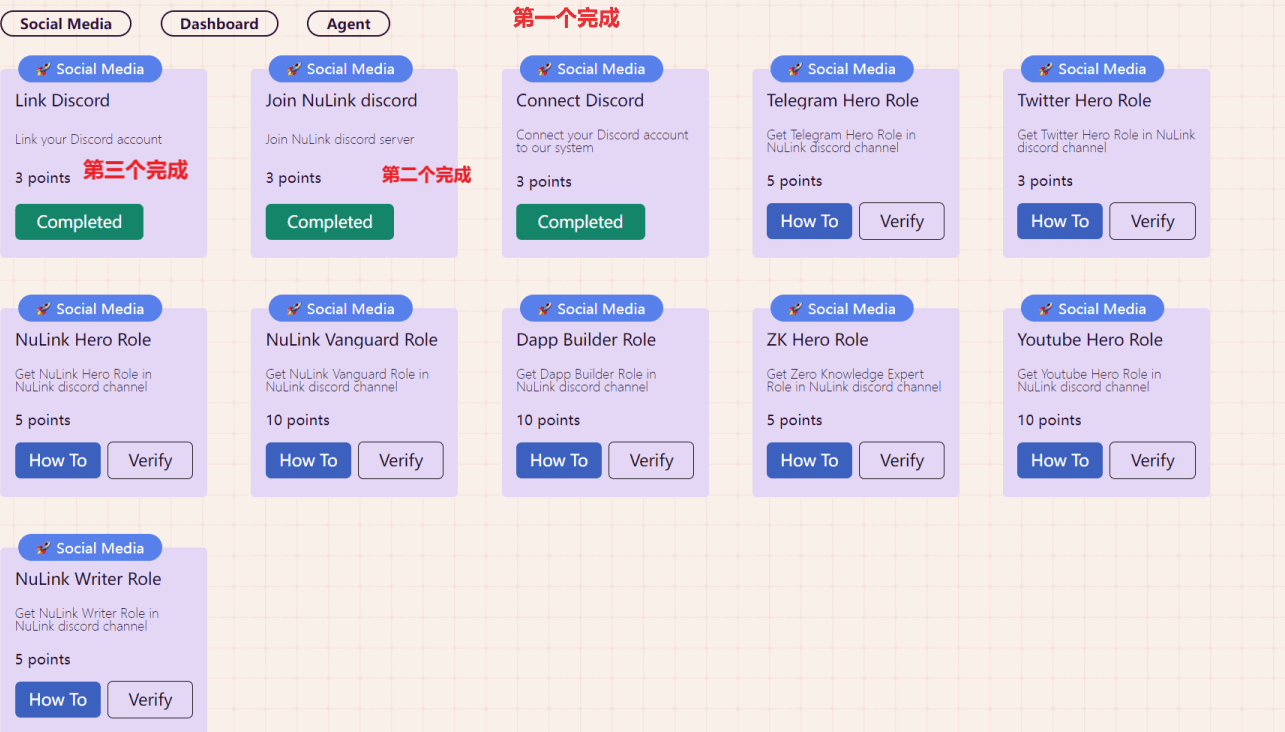
Task: Click the NuLink Hero Role title
Action: pyautogui.click(x=83, y=340)
